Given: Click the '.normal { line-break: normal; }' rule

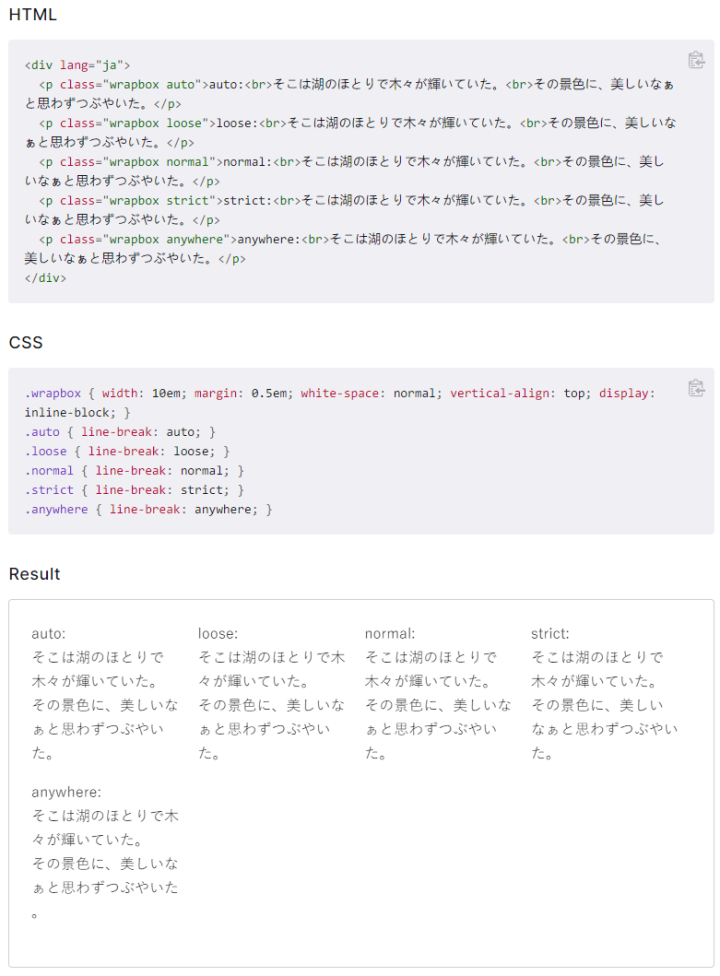Looking at the screenshot, I should pos(134,471).
